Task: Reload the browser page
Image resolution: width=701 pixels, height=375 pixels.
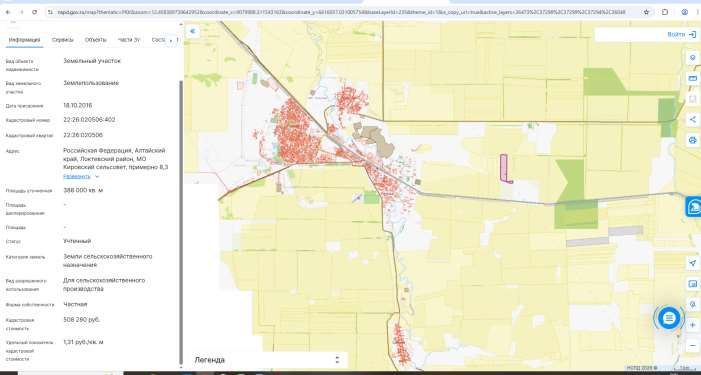Action: coord(34,12)
